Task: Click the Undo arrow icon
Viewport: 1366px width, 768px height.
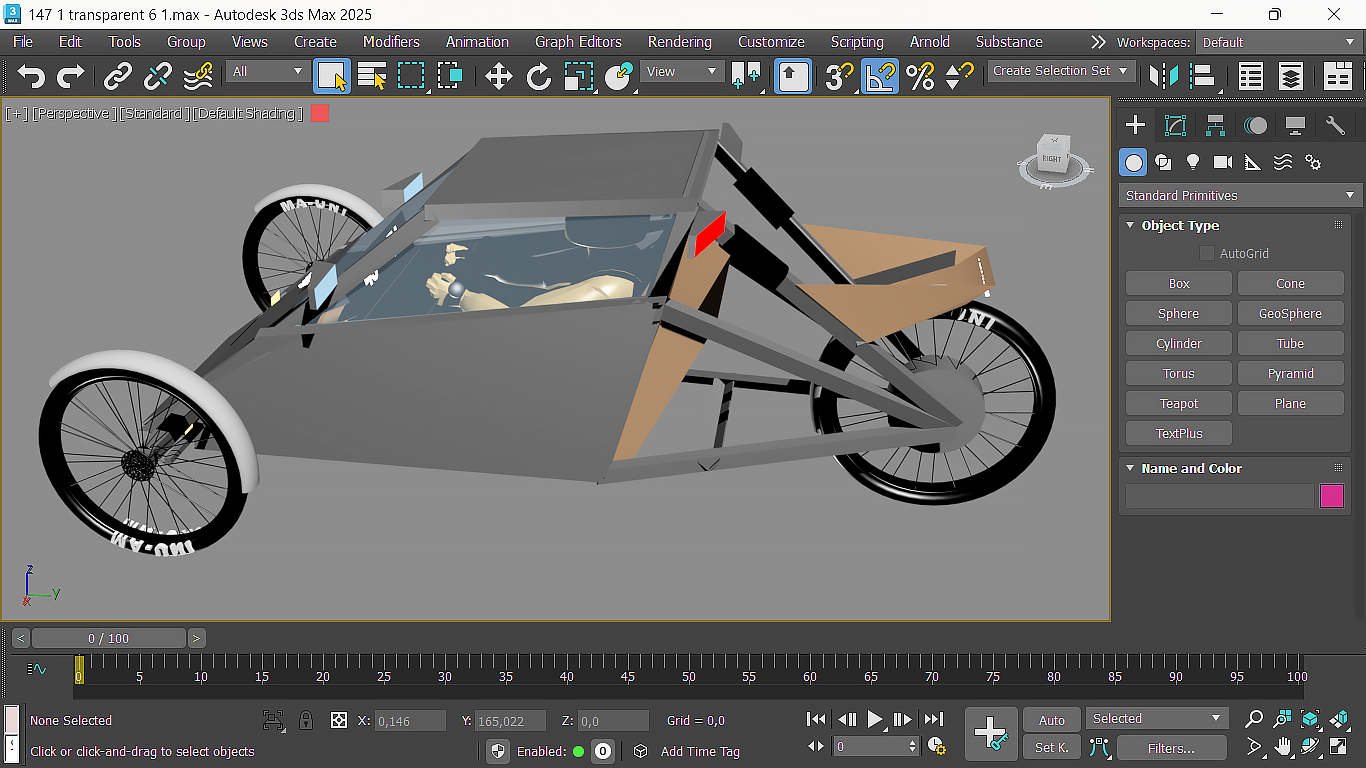Action: click(x=32, y=77)
